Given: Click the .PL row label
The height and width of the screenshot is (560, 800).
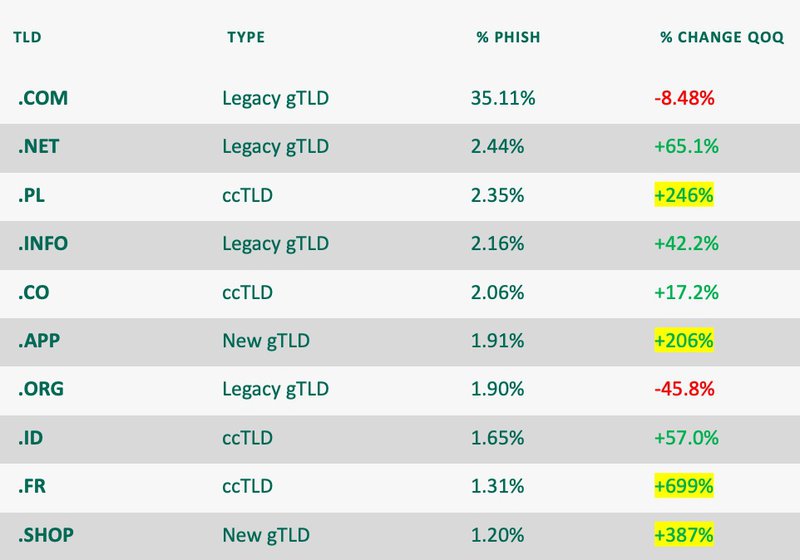Looking at the screenshot, I should (x=32, y=196).
